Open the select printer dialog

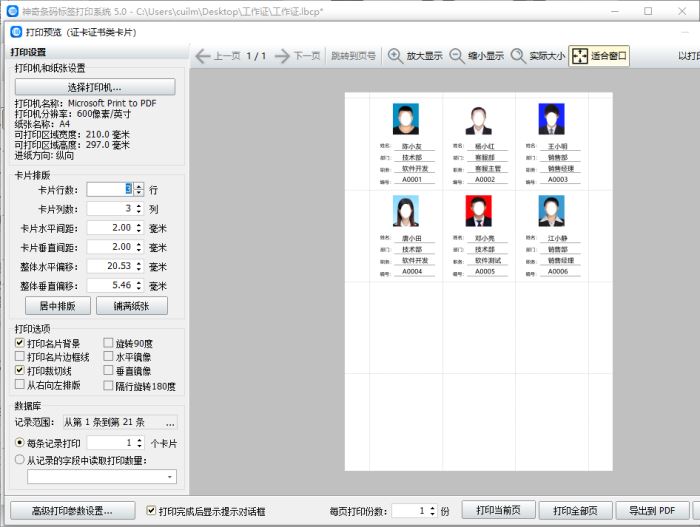[x=95, y=87]
